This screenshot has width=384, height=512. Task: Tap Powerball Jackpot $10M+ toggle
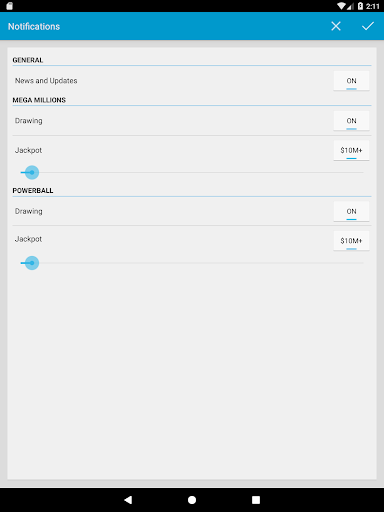[x=351, y=241]
